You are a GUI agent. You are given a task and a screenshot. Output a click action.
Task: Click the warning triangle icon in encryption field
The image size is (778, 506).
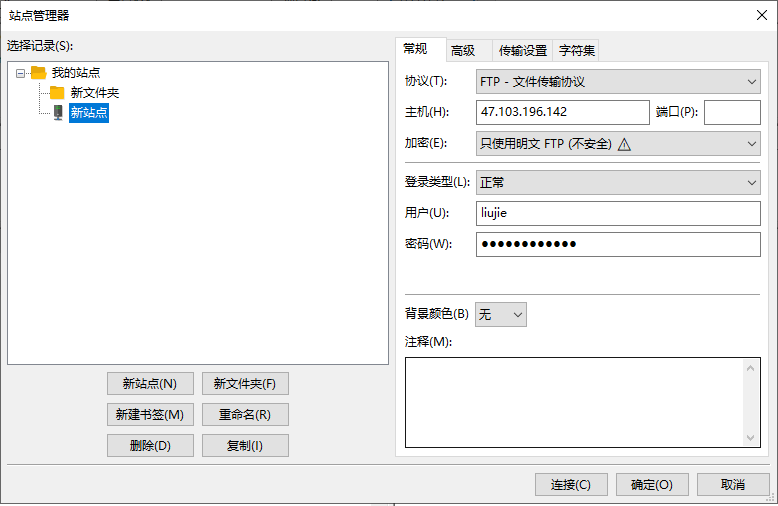click(624, 144)
